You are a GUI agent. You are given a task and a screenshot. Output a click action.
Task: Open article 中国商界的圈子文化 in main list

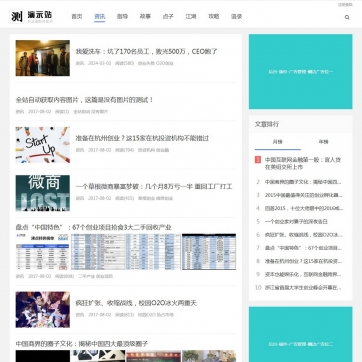[x=82, y=344]
